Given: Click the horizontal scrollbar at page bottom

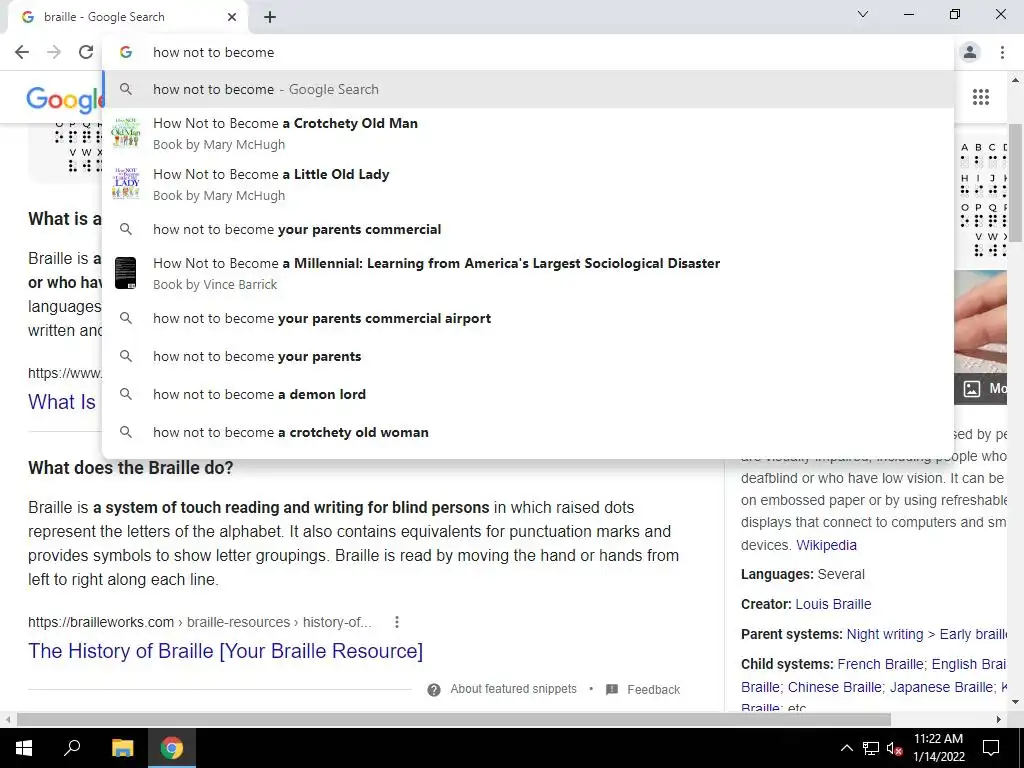Looking at the screenshot, I should 454,719.
